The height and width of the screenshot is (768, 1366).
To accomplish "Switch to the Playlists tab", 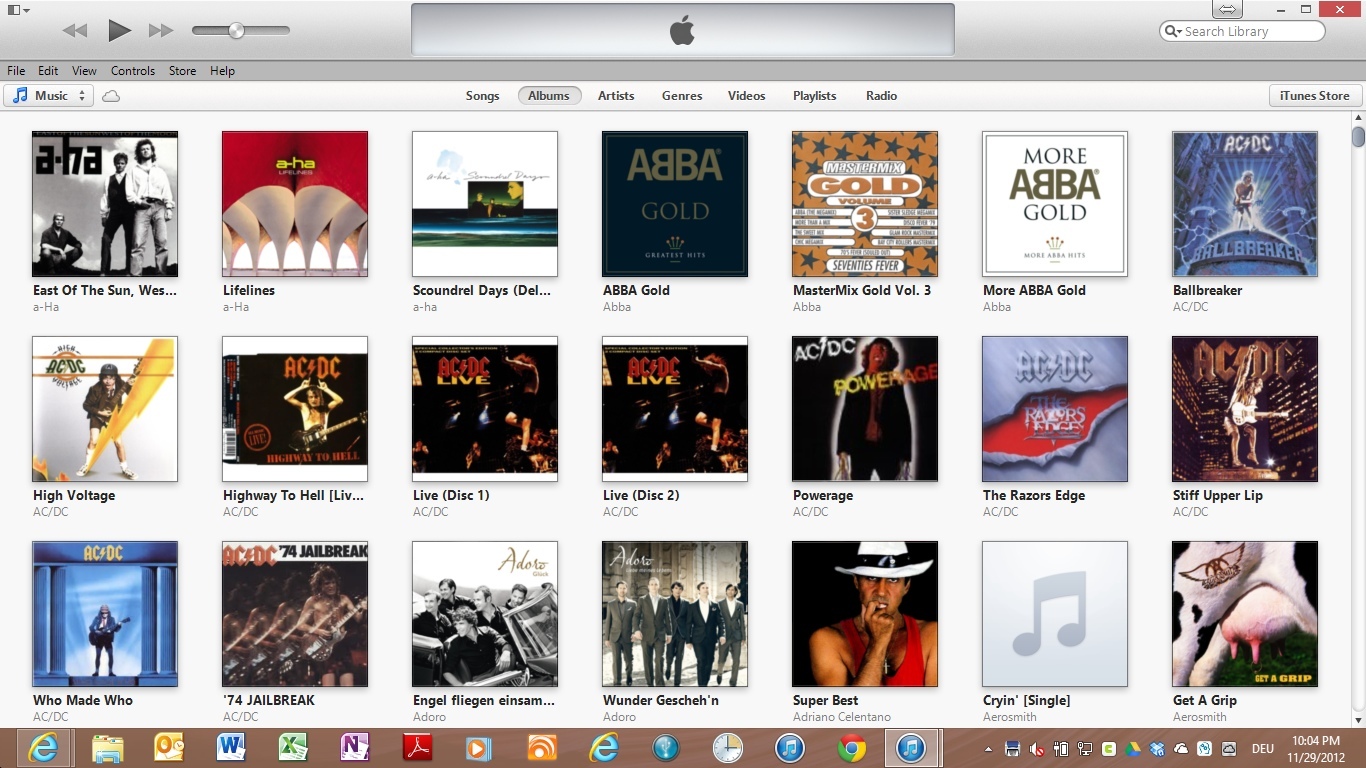I will [815, 96].
